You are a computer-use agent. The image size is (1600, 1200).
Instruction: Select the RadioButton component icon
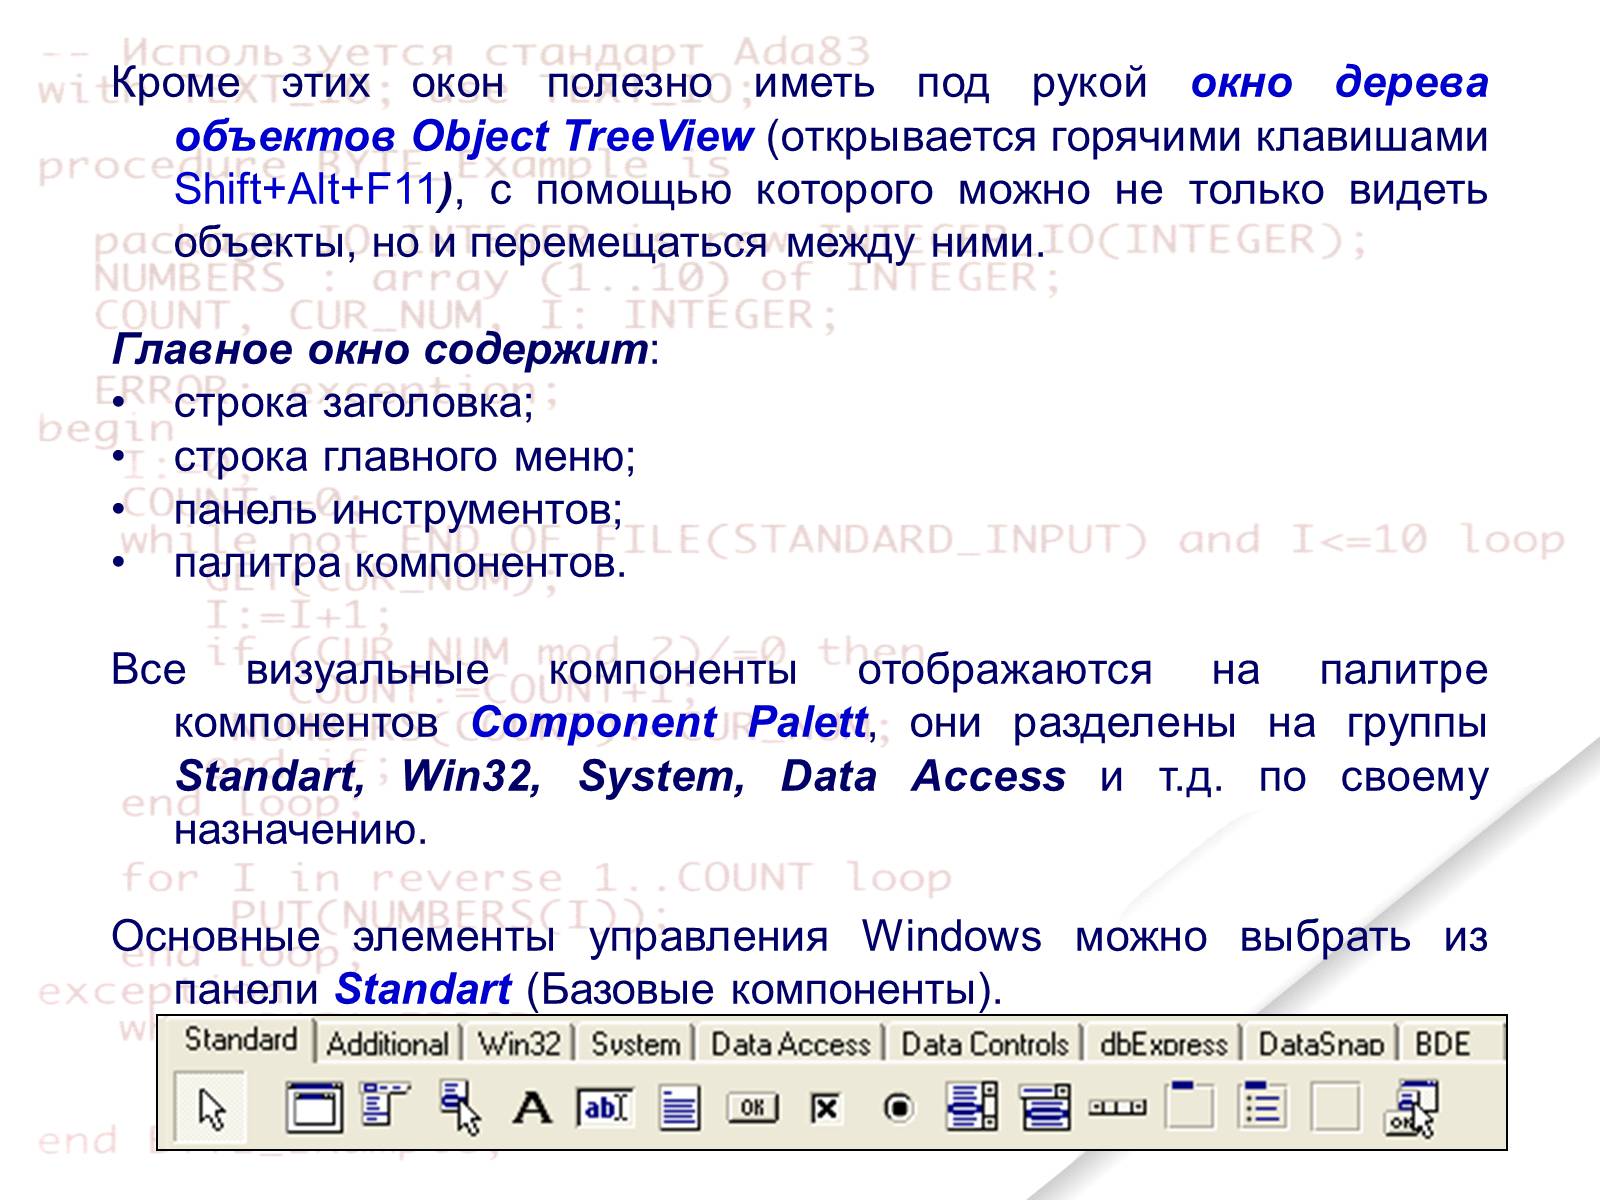pyautogui.click(x=899, y=1108)
